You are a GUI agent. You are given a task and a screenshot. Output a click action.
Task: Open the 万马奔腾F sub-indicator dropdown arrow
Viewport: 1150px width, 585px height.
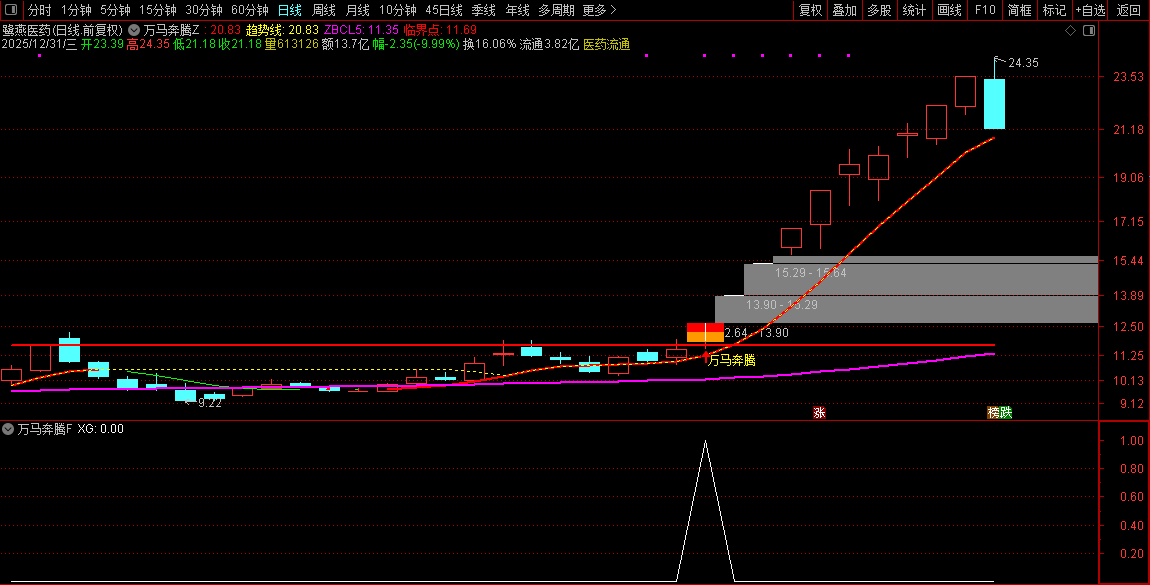pos(8,429)
